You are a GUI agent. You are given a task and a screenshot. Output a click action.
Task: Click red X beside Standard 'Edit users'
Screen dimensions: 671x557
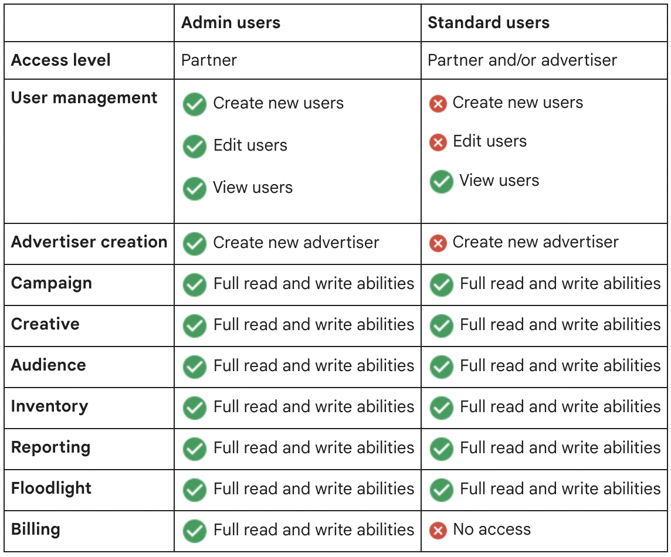(x=438, y=142)
